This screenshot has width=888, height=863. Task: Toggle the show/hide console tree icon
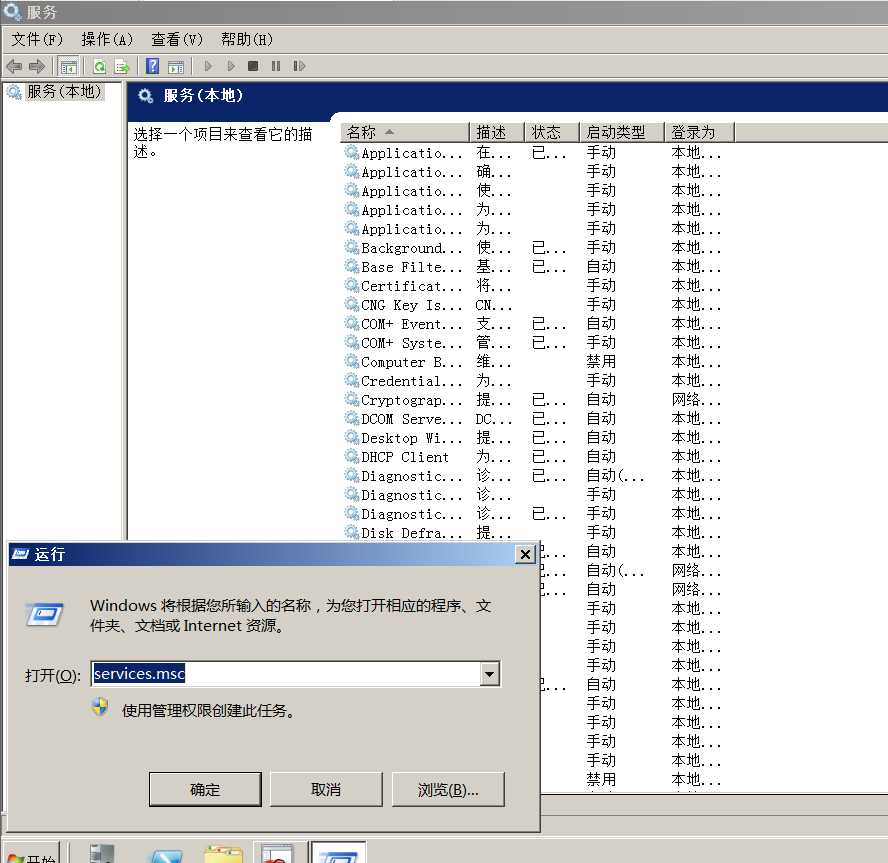click(69, 66)
